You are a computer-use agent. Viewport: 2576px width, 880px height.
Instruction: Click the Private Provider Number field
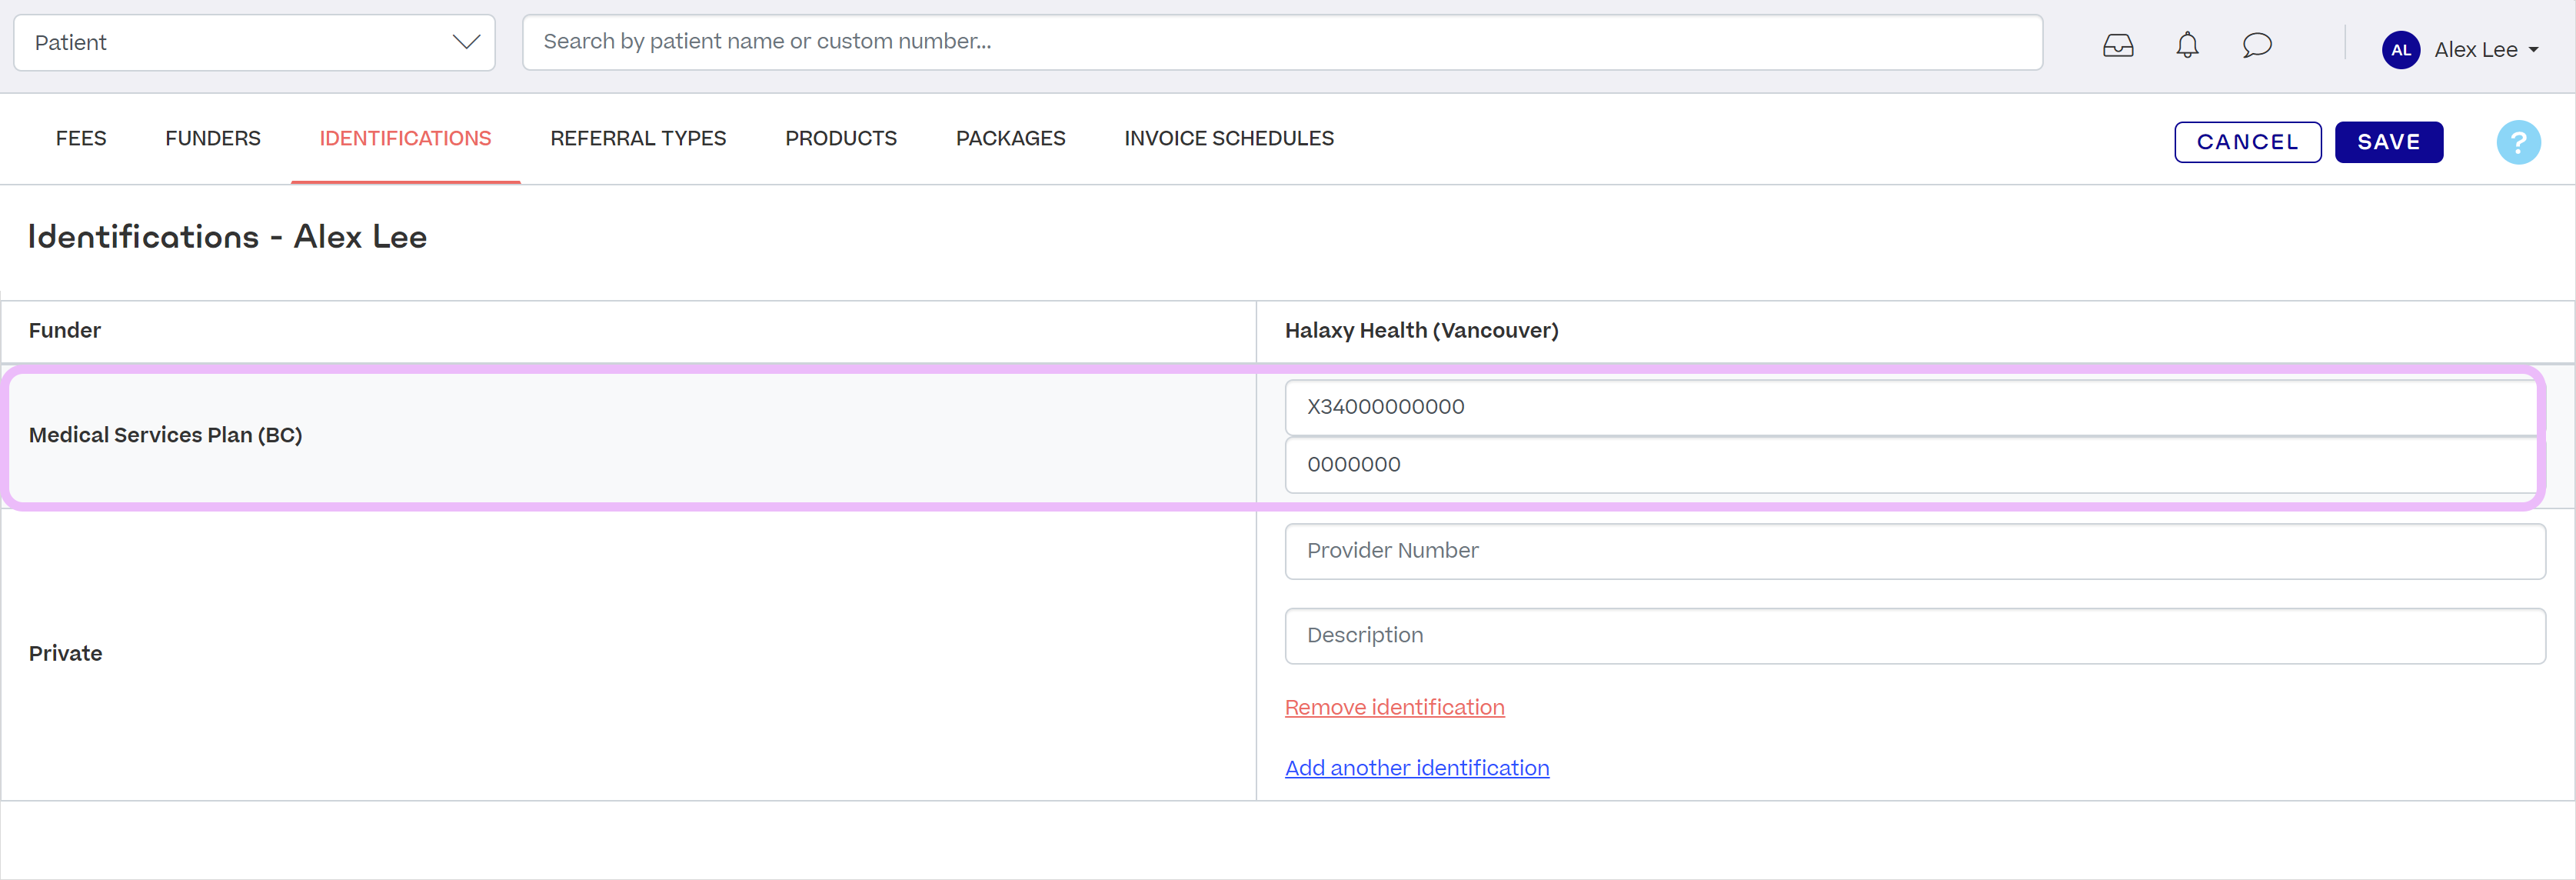[1915, 551]
